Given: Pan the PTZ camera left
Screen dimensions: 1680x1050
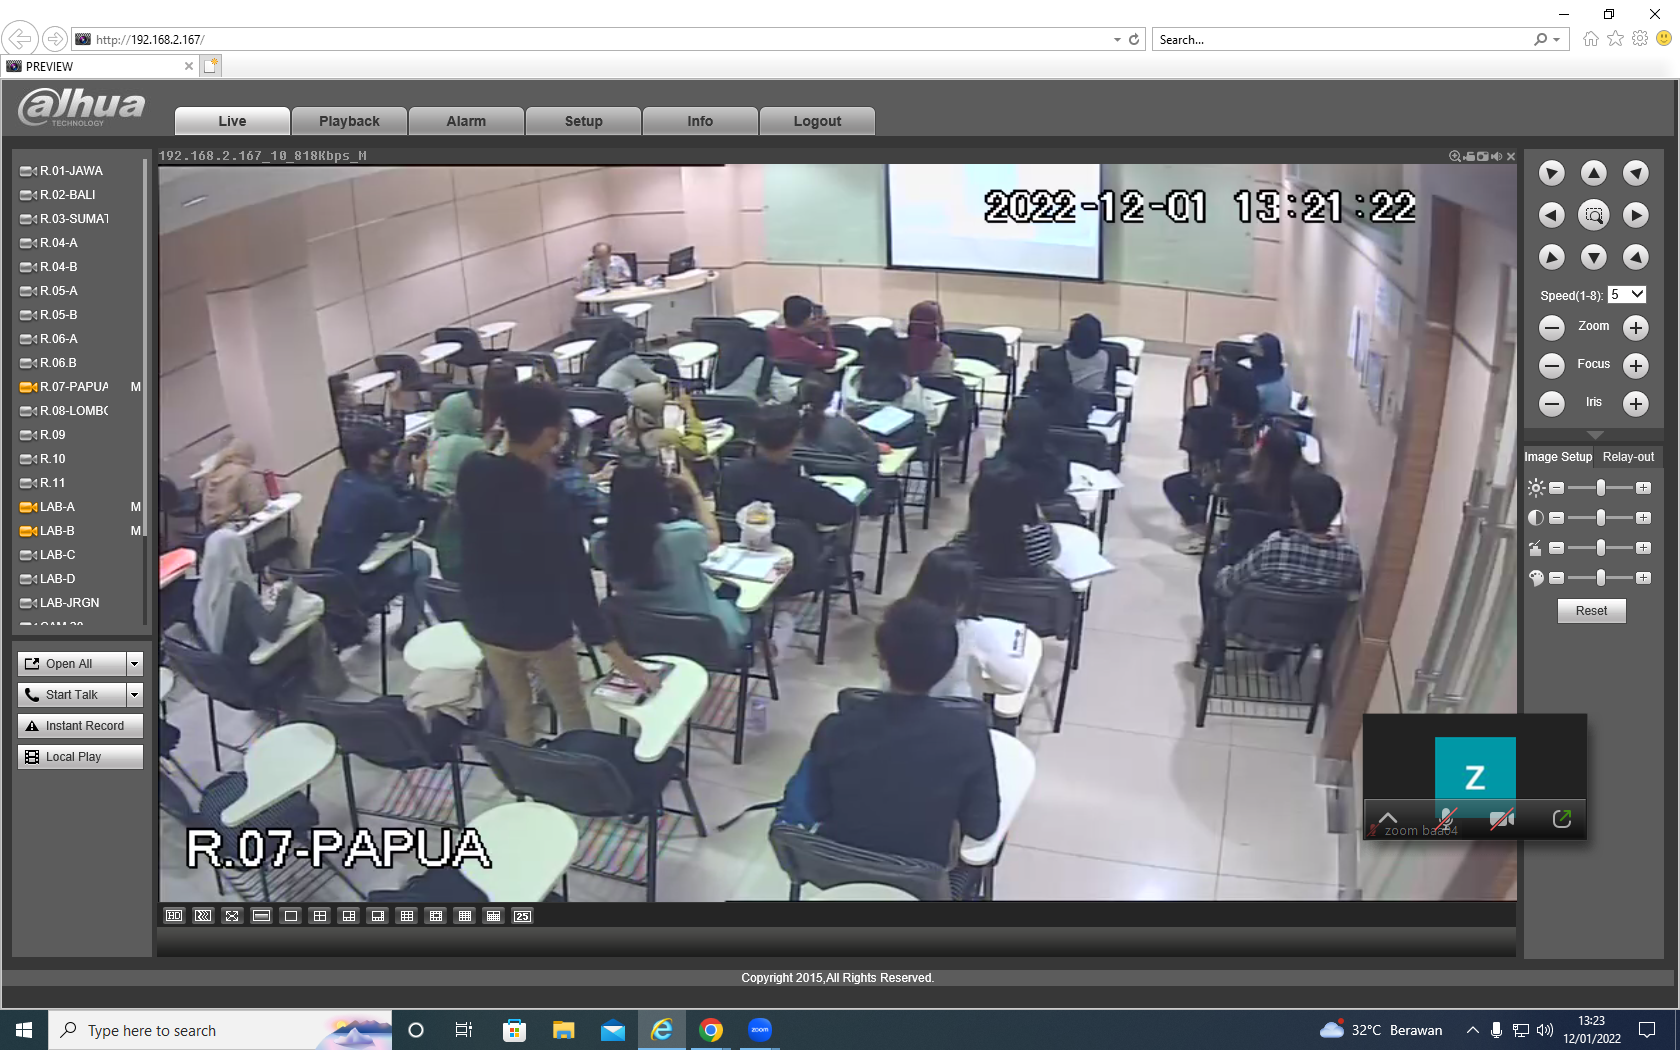Looking at the screenshot, I should point(1552,215).
